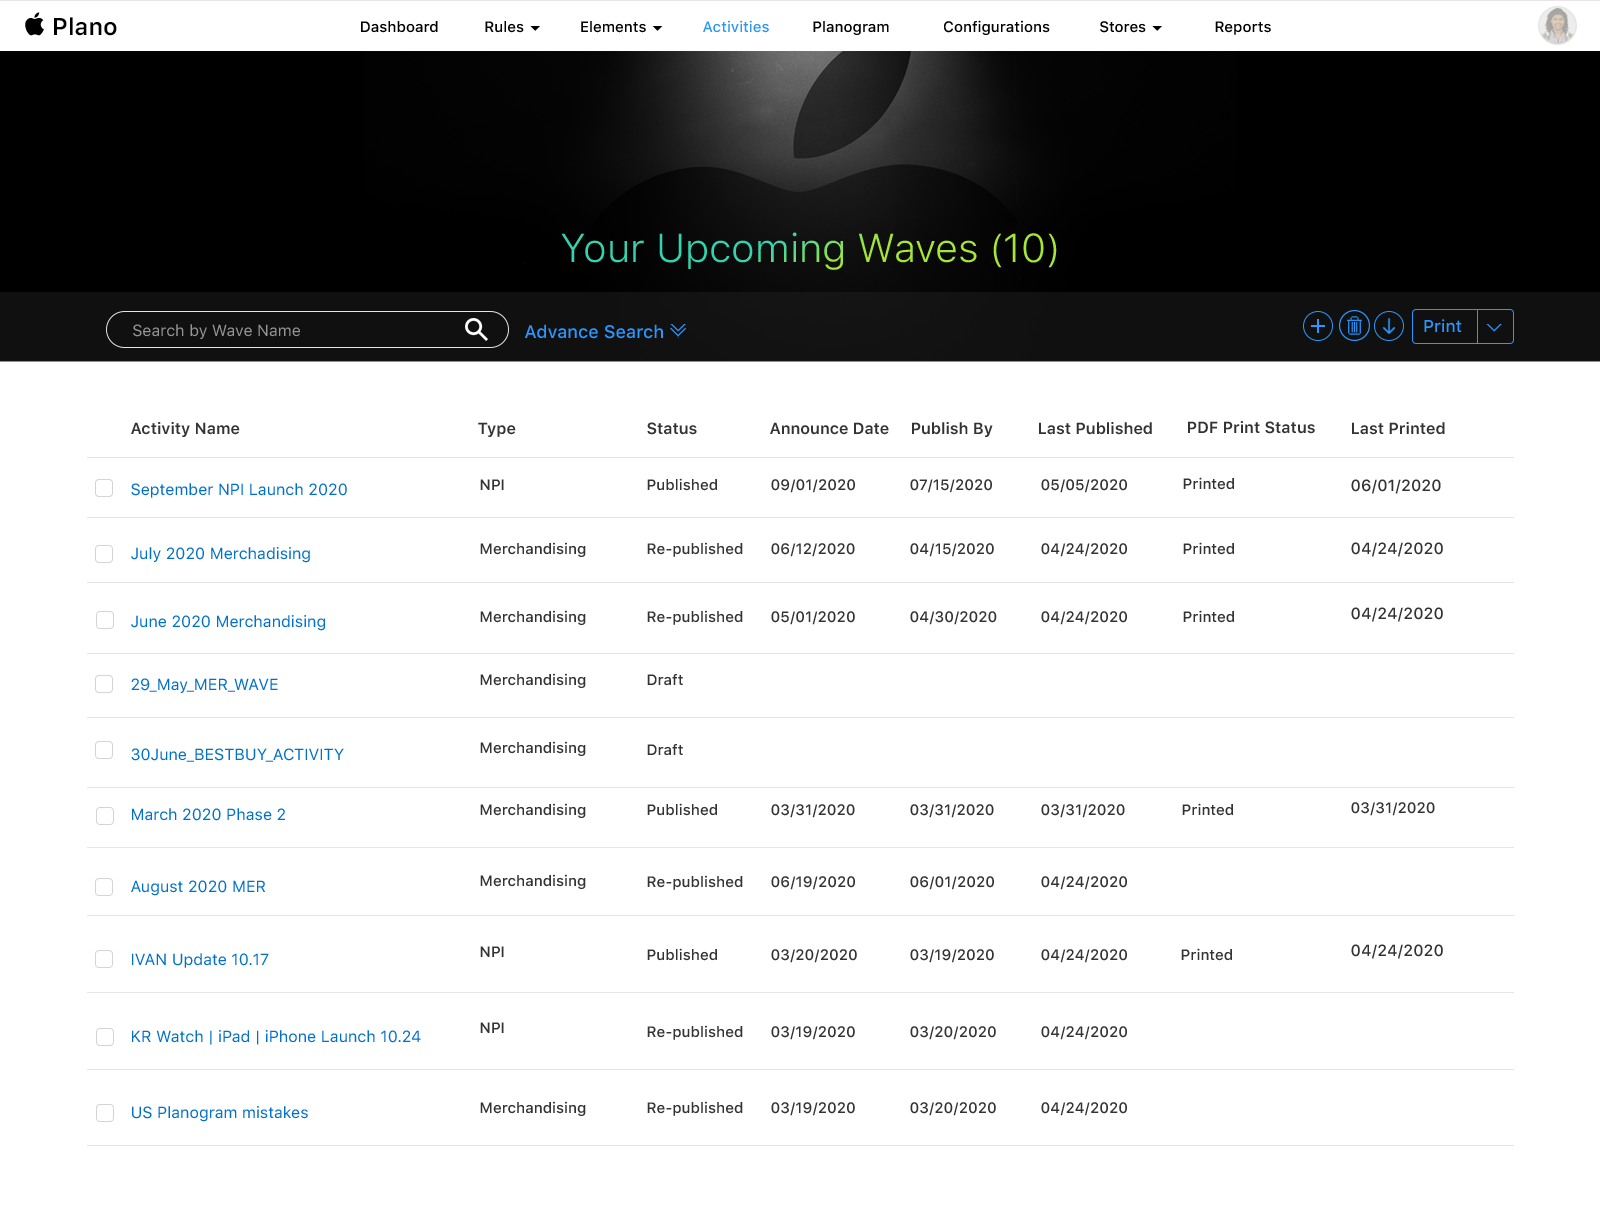Open the Configurations menu
The width and height of the screenshot is (1600, 1205).
tap(996, 27)
